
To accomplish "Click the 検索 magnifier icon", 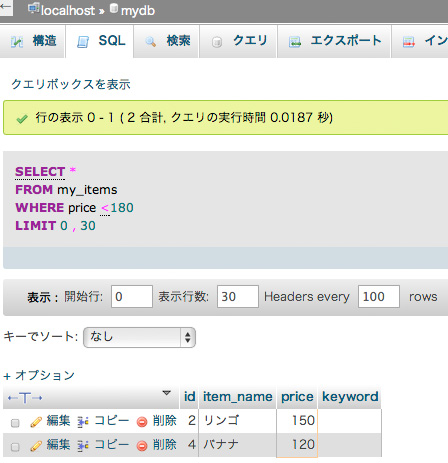I will coord(150,42).
